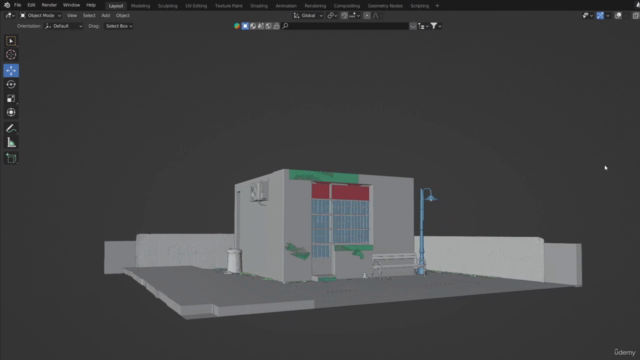The image size is (640, 360).
Task: Toggle the fourth icon after the colored sphere
Action: tap(261, 26)
